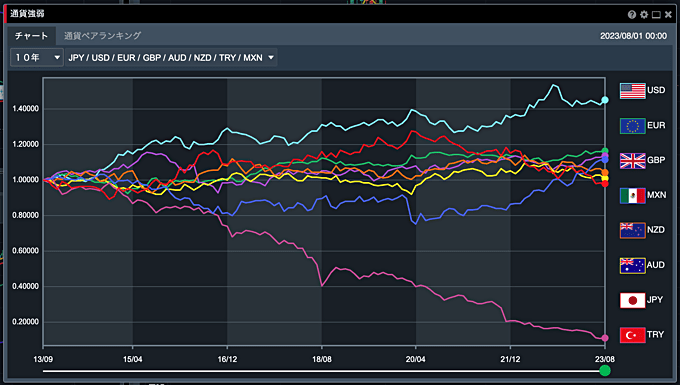Click the 0.60000 y-axis label

tap(26, 251)
